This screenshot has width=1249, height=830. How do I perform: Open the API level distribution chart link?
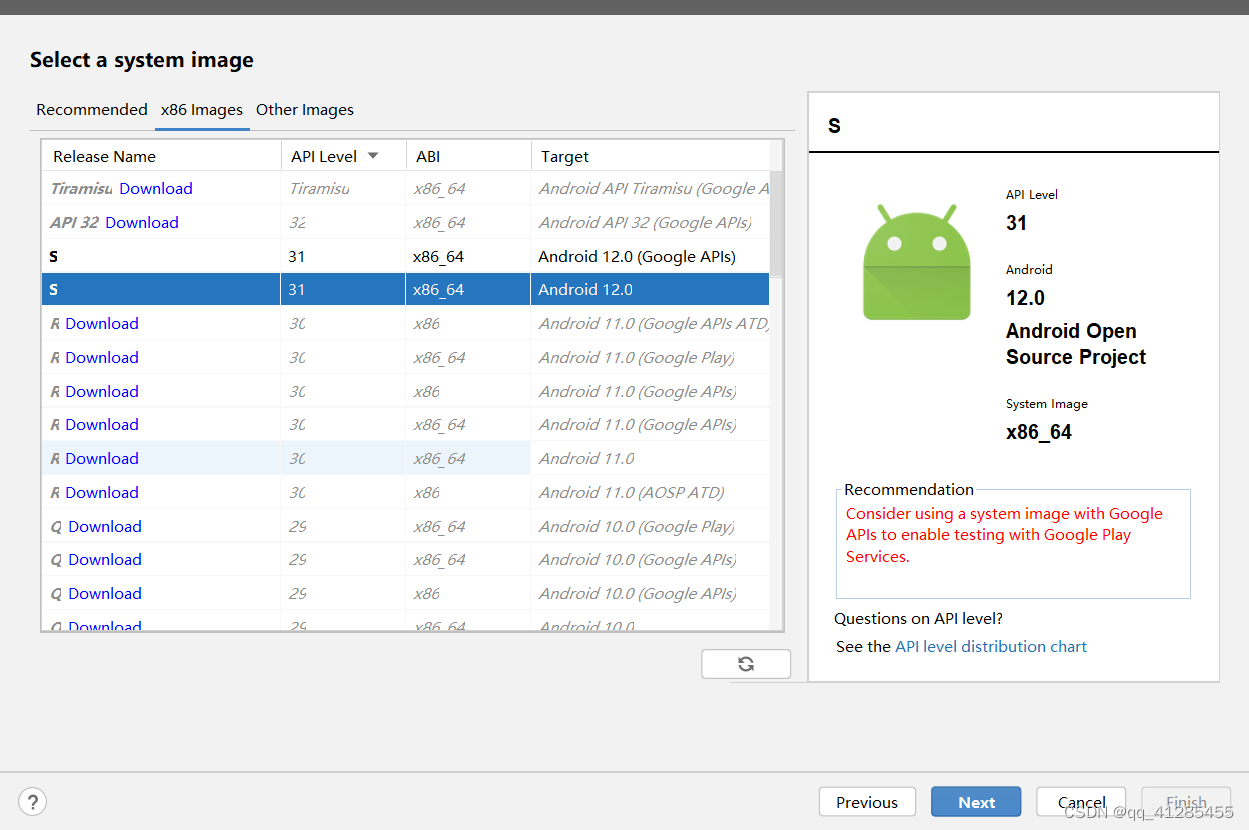point(991,647)
